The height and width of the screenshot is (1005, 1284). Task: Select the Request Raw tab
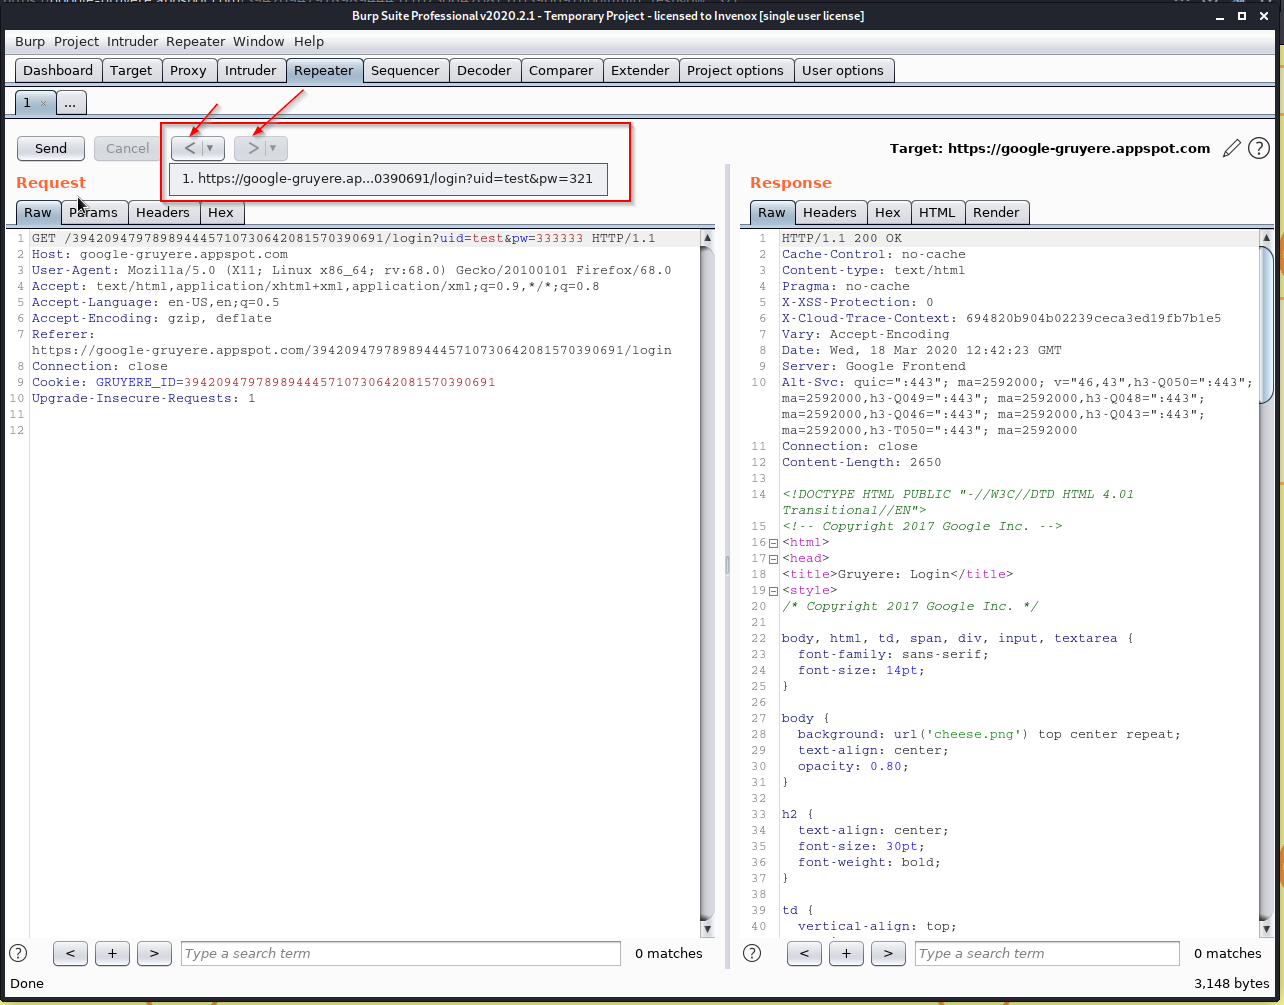click(38, 212)
